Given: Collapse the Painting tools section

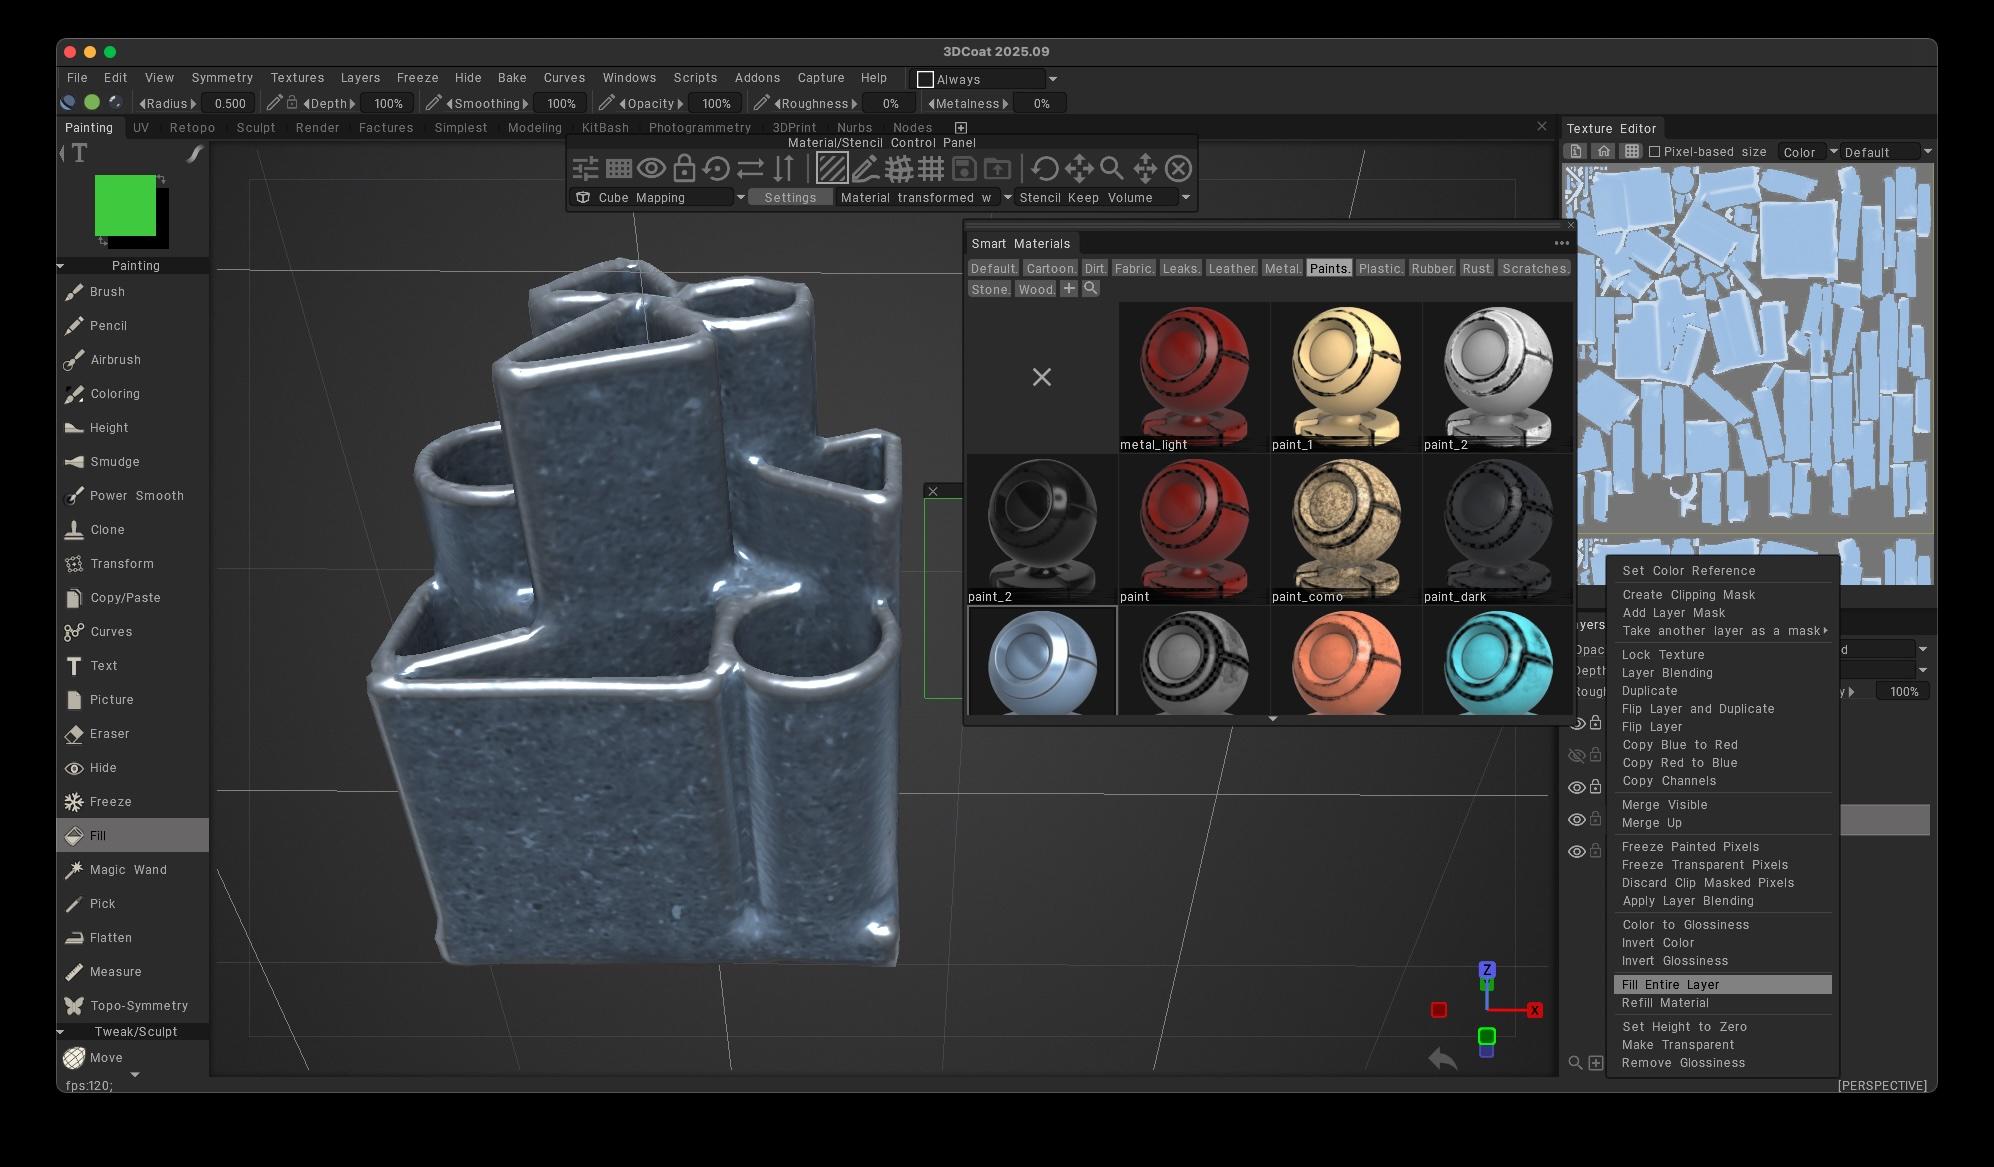Looking at the screenshot, I should pyautogui.click(x=61, y=266).
